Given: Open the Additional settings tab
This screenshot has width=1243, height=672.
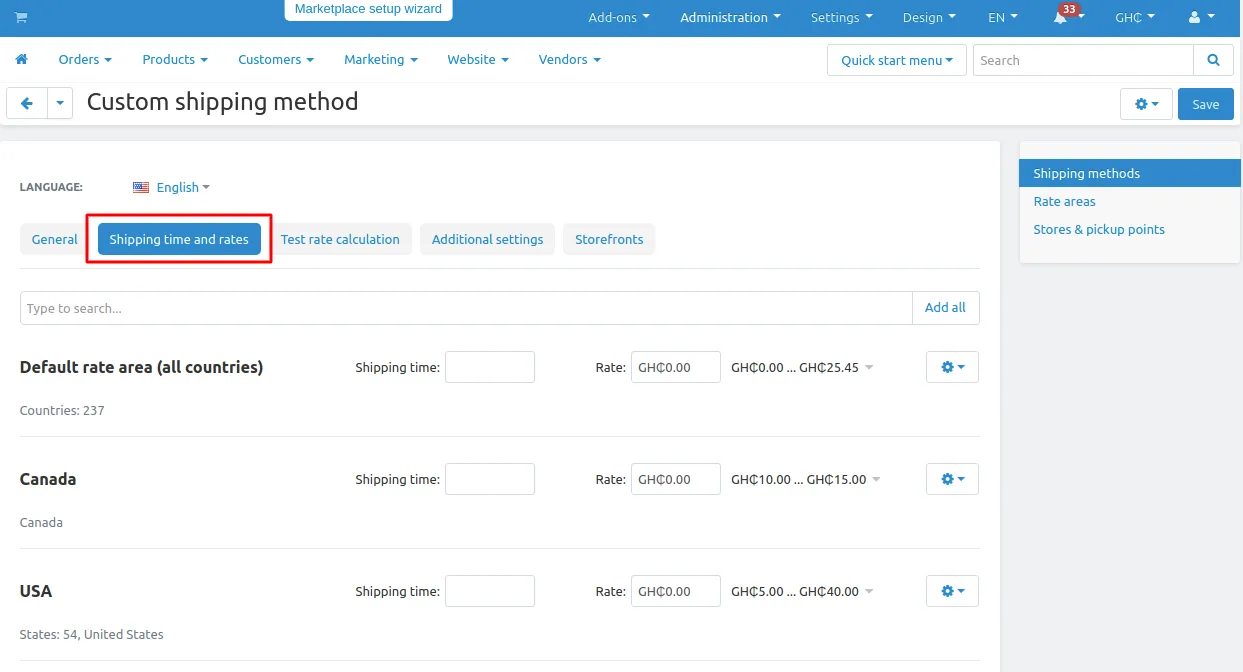Looking at the screenshot, I should tap(488, 239).
